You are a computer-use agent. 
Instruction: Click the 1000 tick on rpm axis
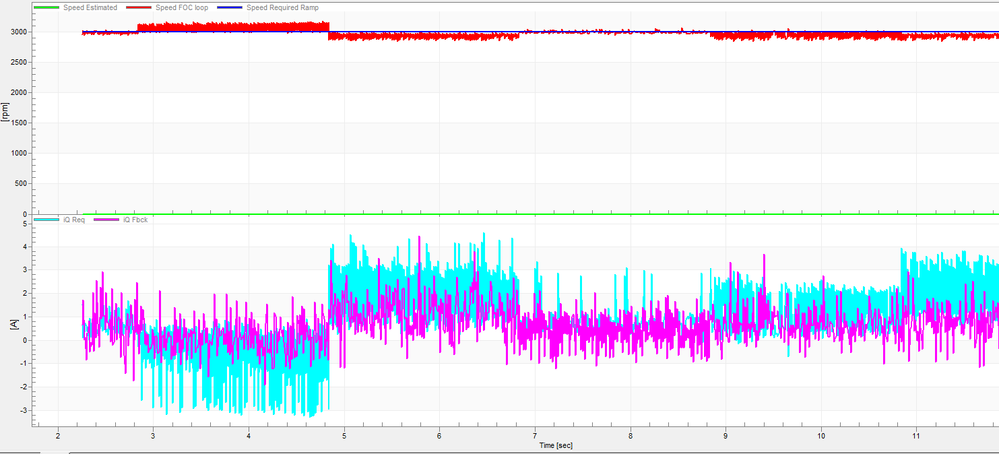[x=21, y=153]
